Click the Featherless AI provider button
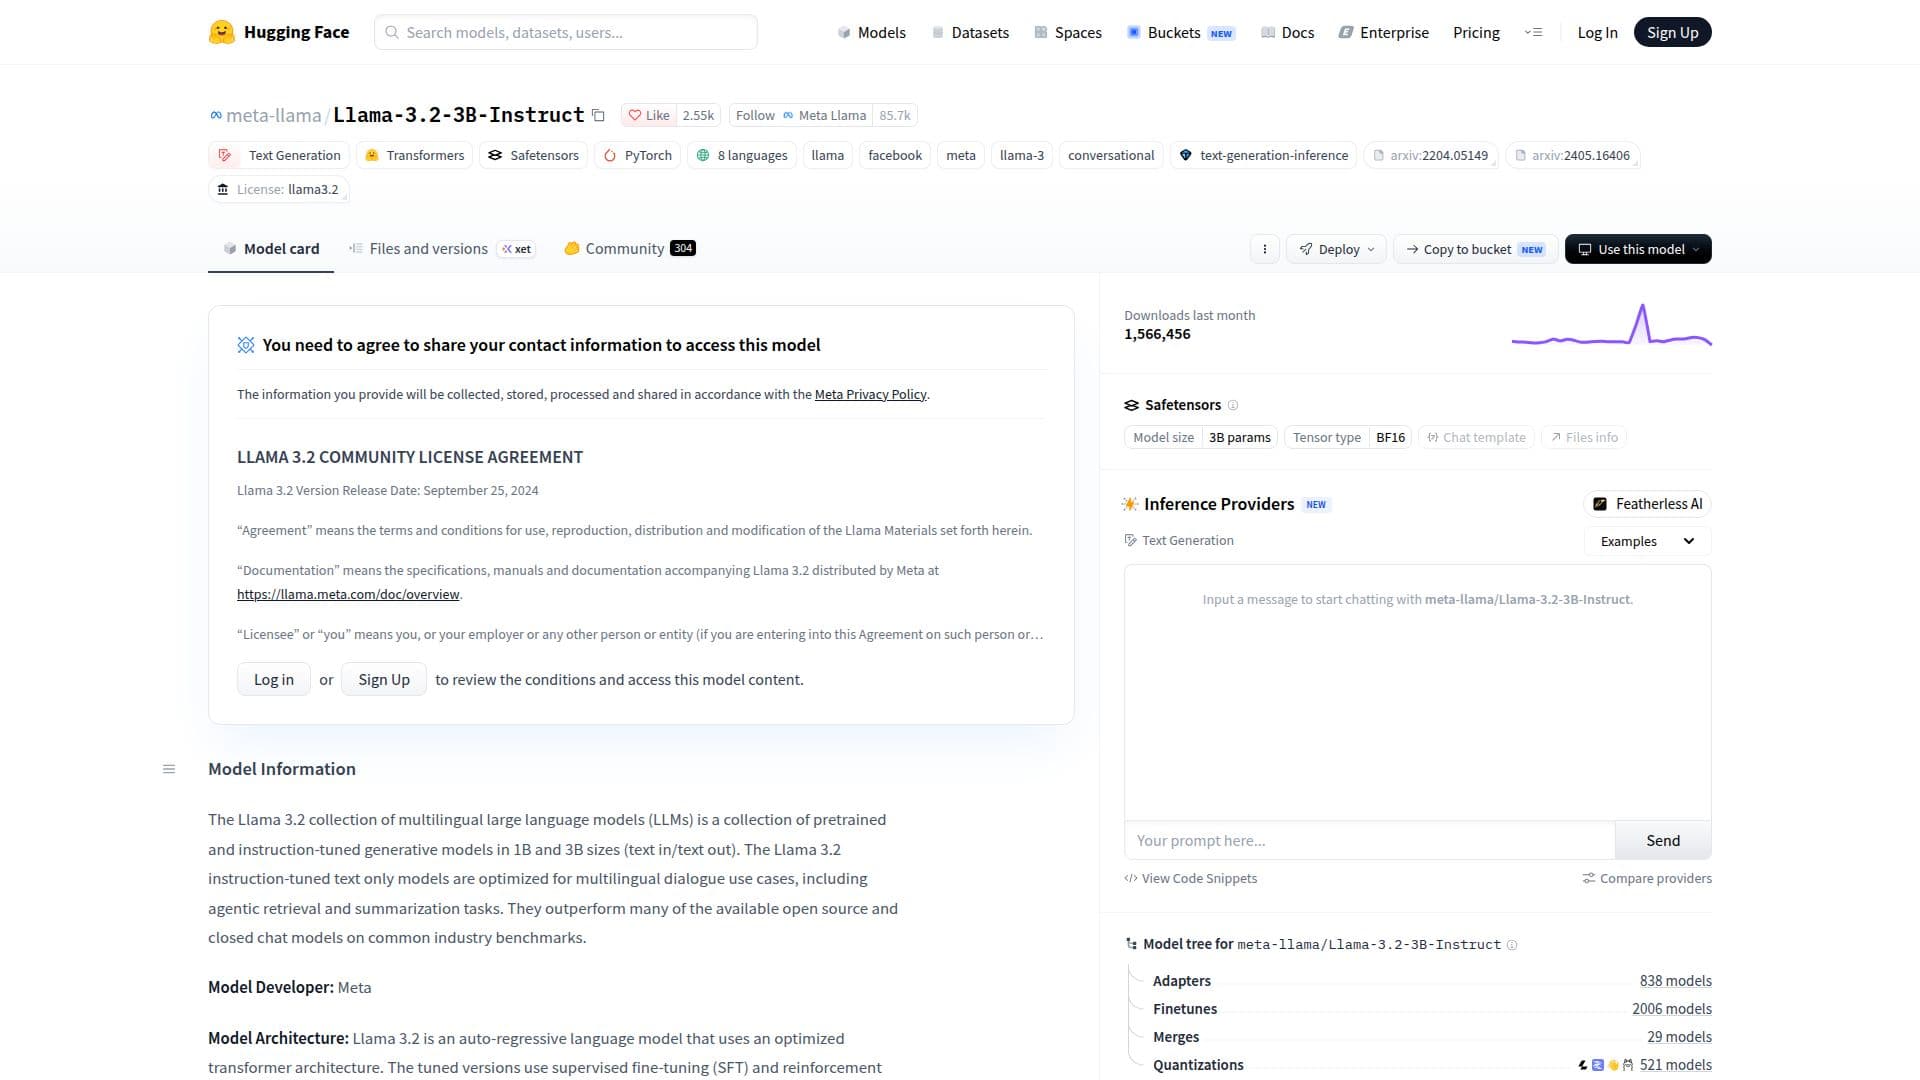The image size is (1920, 1080). [1647, 504]
